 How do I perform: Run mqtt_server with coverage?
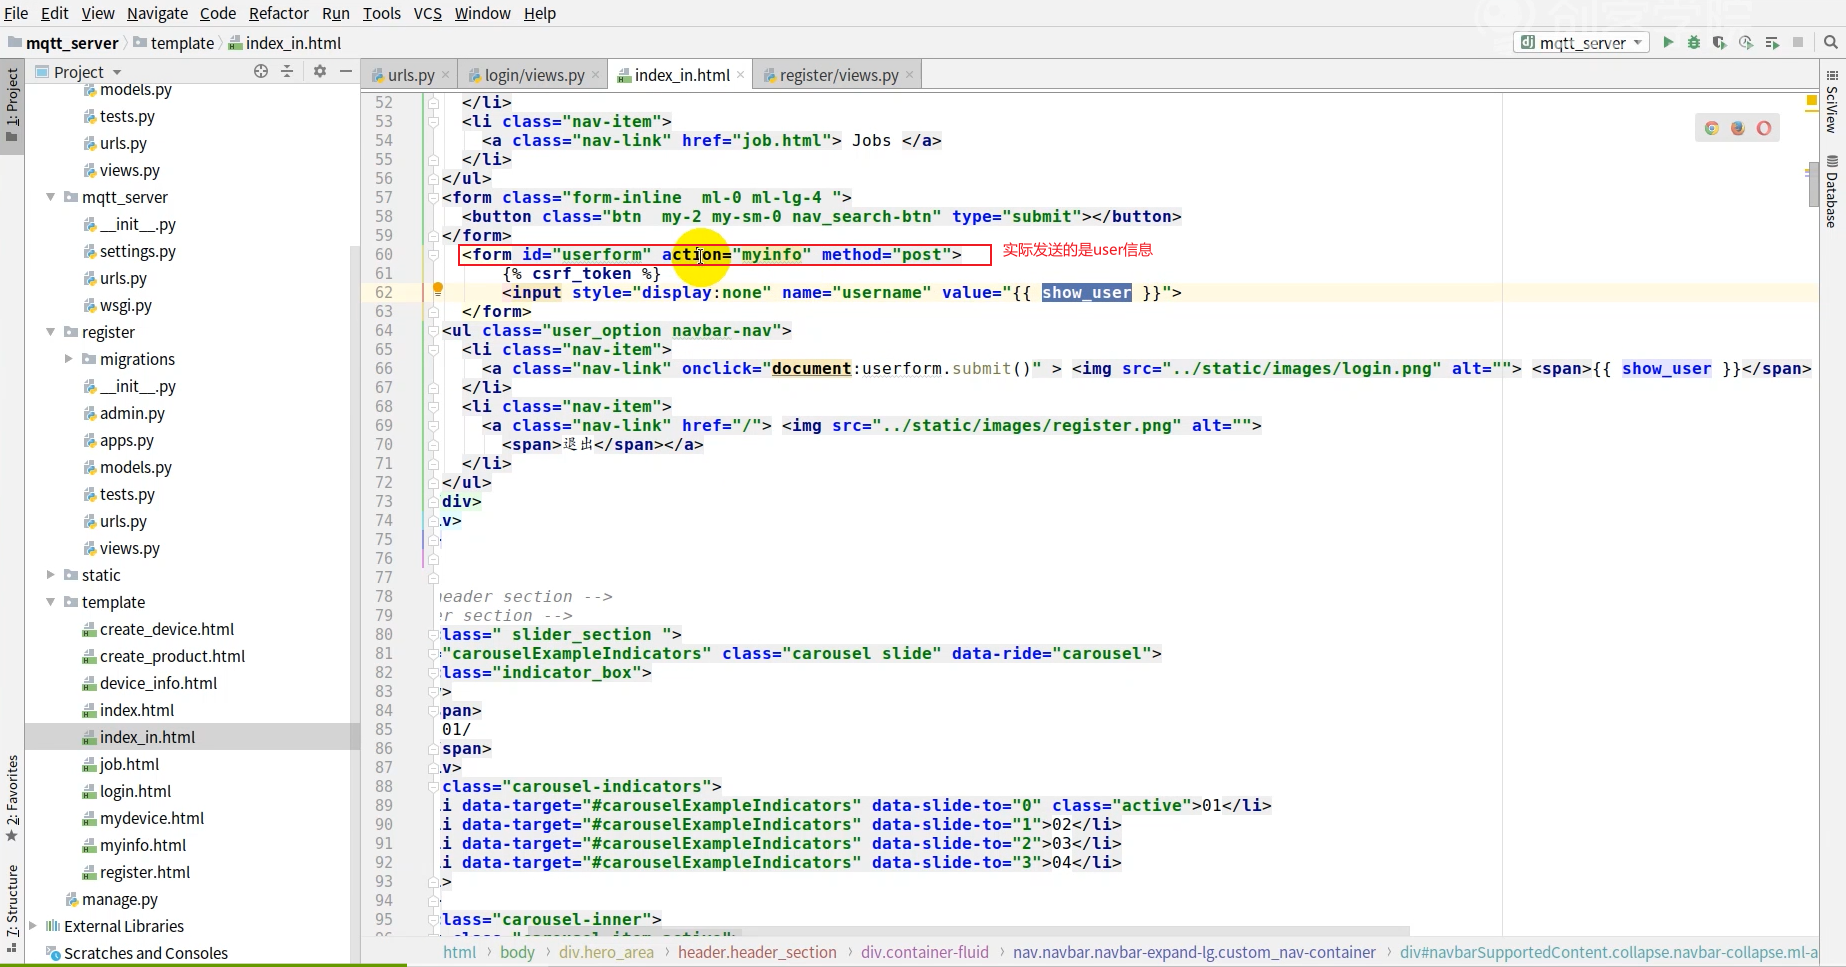1720,42
